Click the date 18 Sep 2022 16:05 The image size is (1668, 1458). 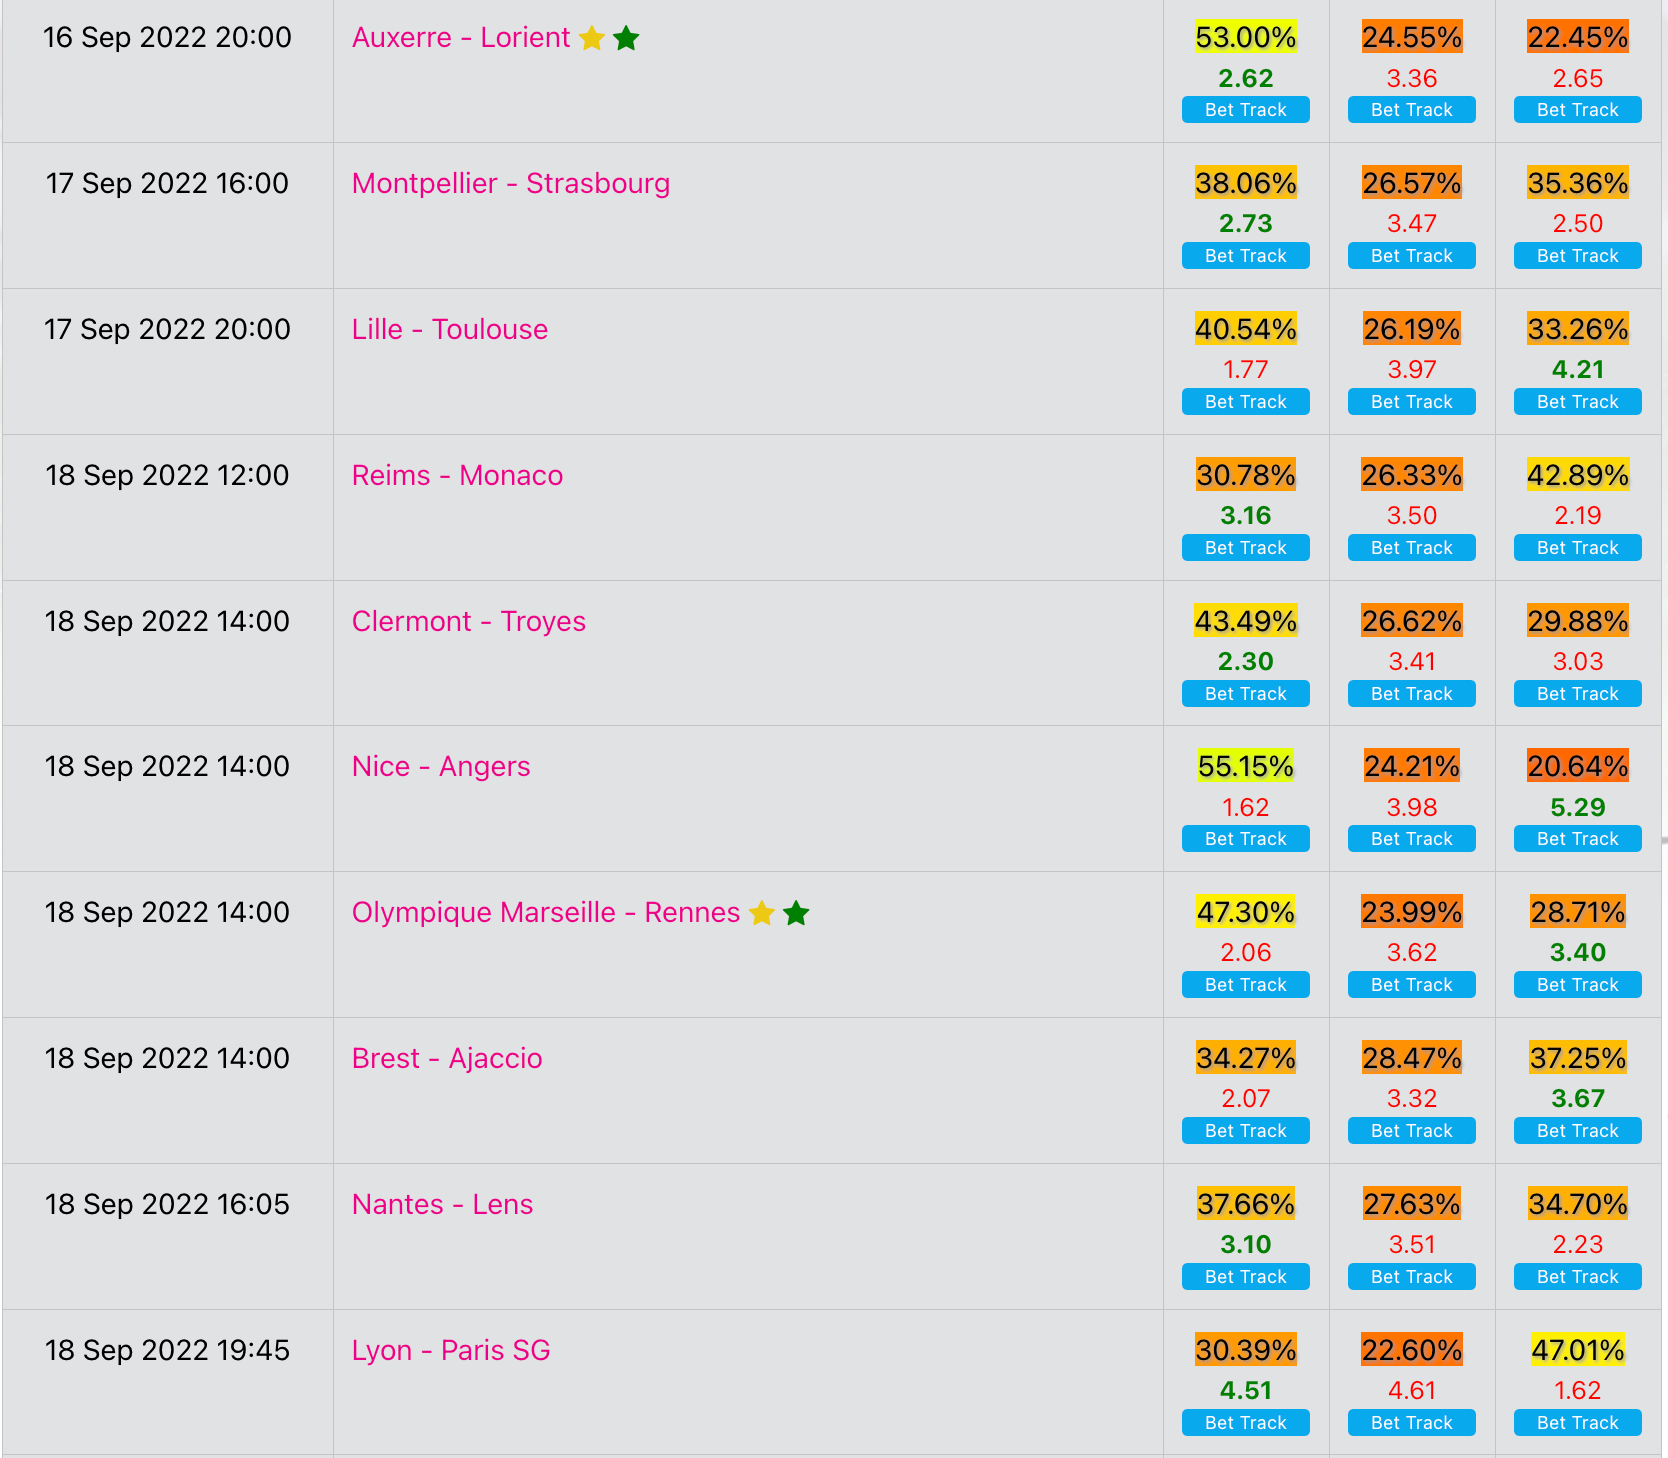coord(168,1205)
